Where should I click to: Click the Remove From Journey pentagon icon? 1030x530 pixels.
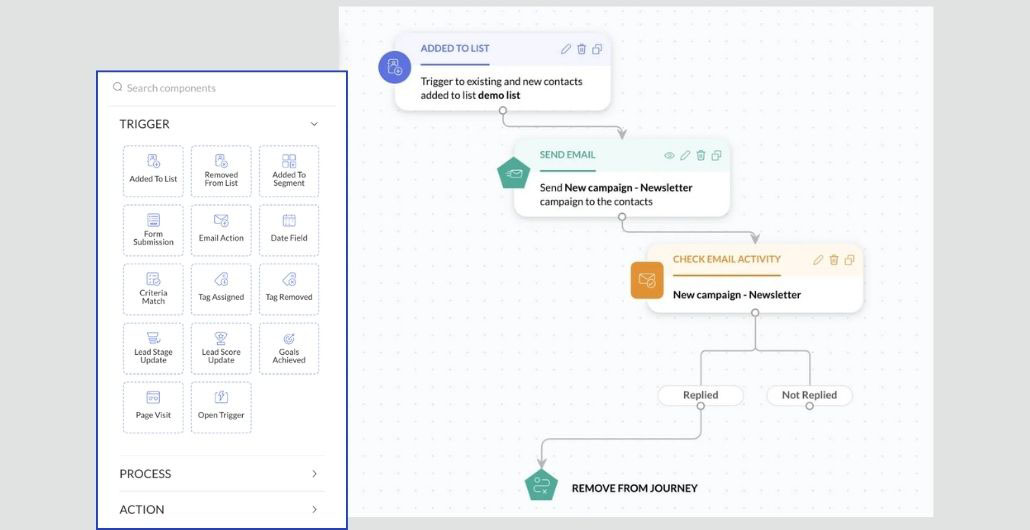(x=541, y=486)
